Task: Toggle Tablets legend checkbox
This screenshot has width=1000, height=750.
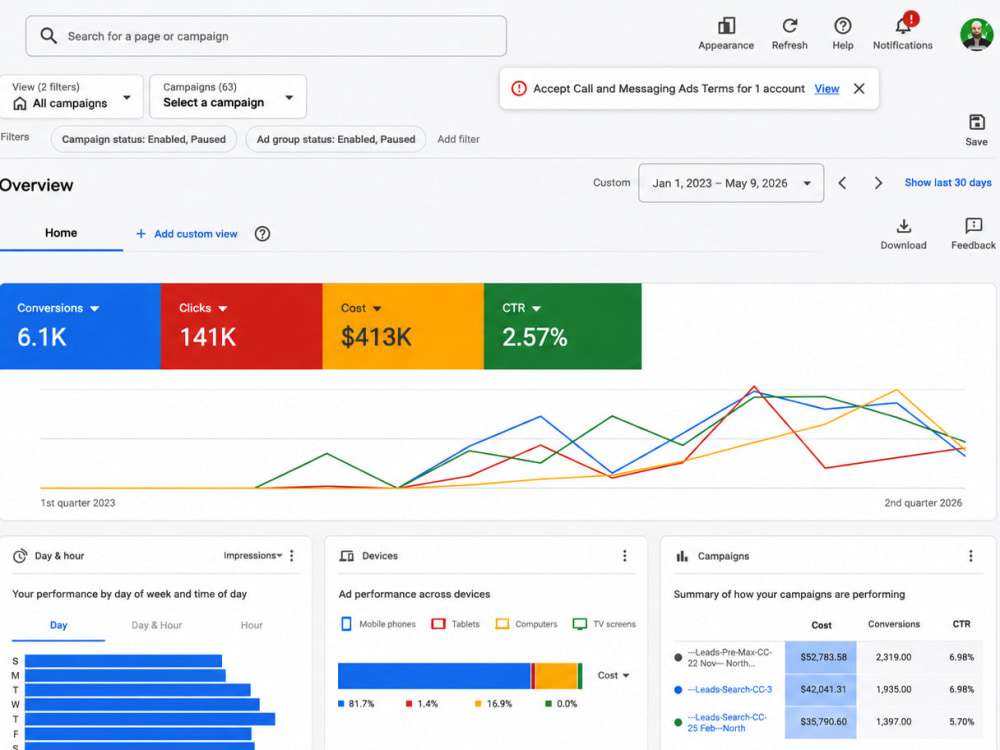Action: (438, 624)
